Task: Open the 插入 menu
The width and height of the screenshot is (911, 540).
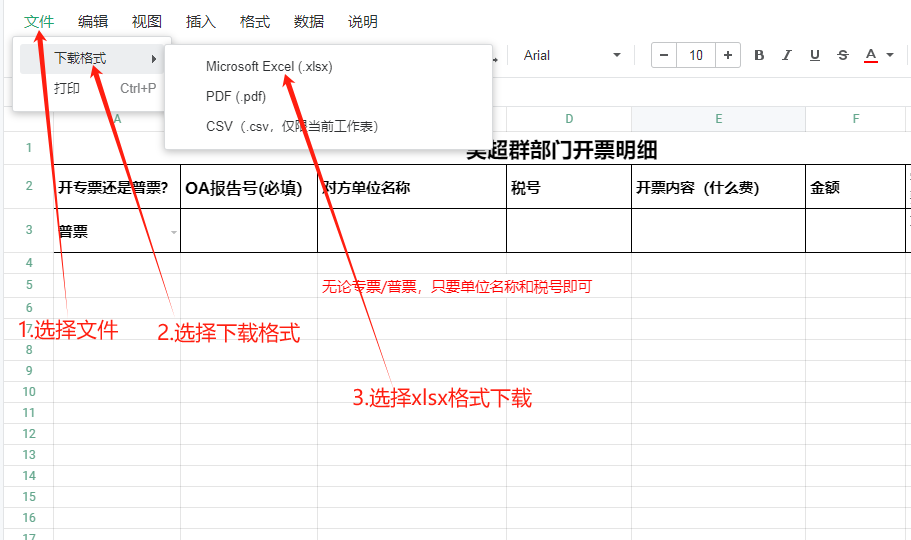Action: coord(201,21)
